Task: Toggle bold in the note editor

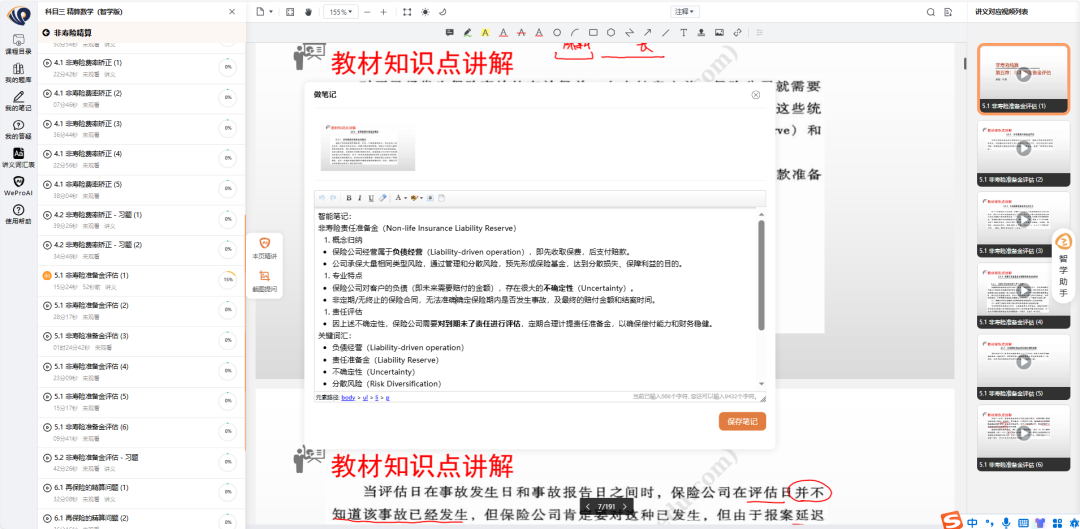Action: pos(347,198)
